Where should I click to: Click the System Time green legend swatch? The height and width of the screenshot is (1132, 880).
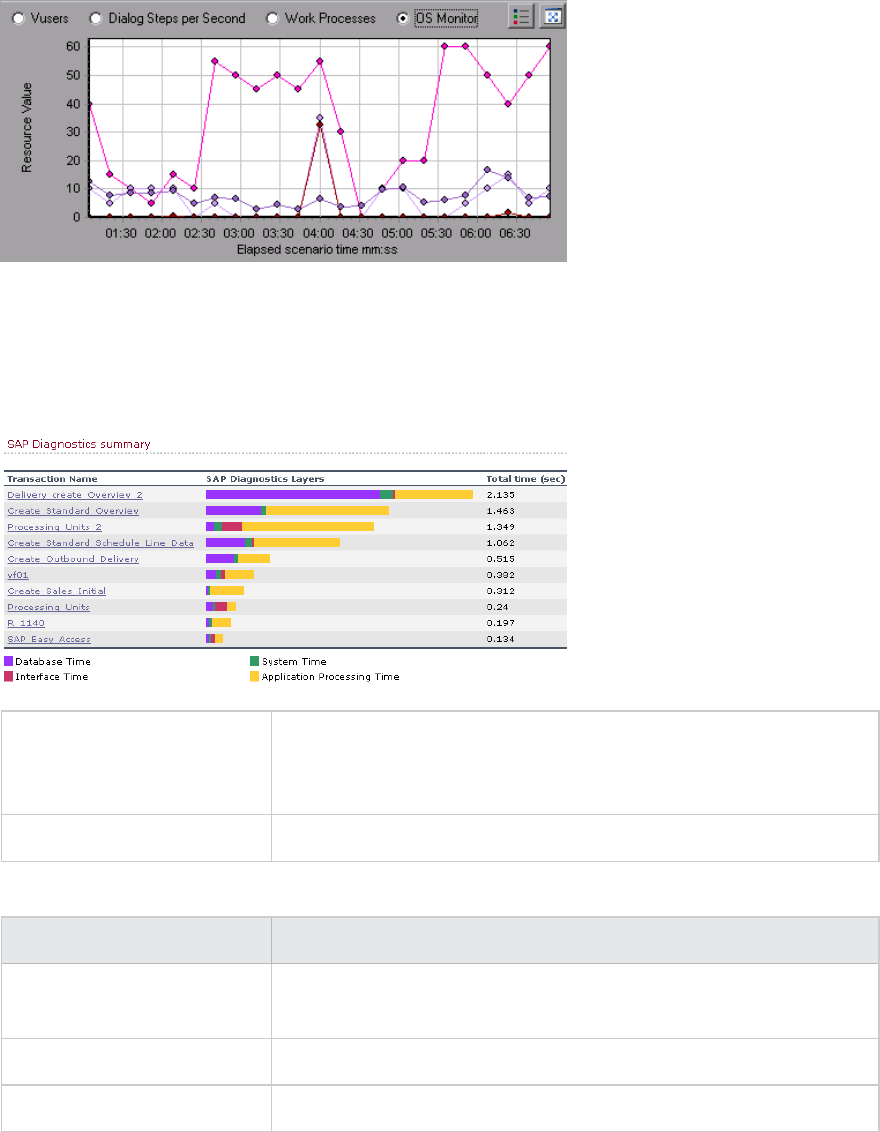point(254,661)
